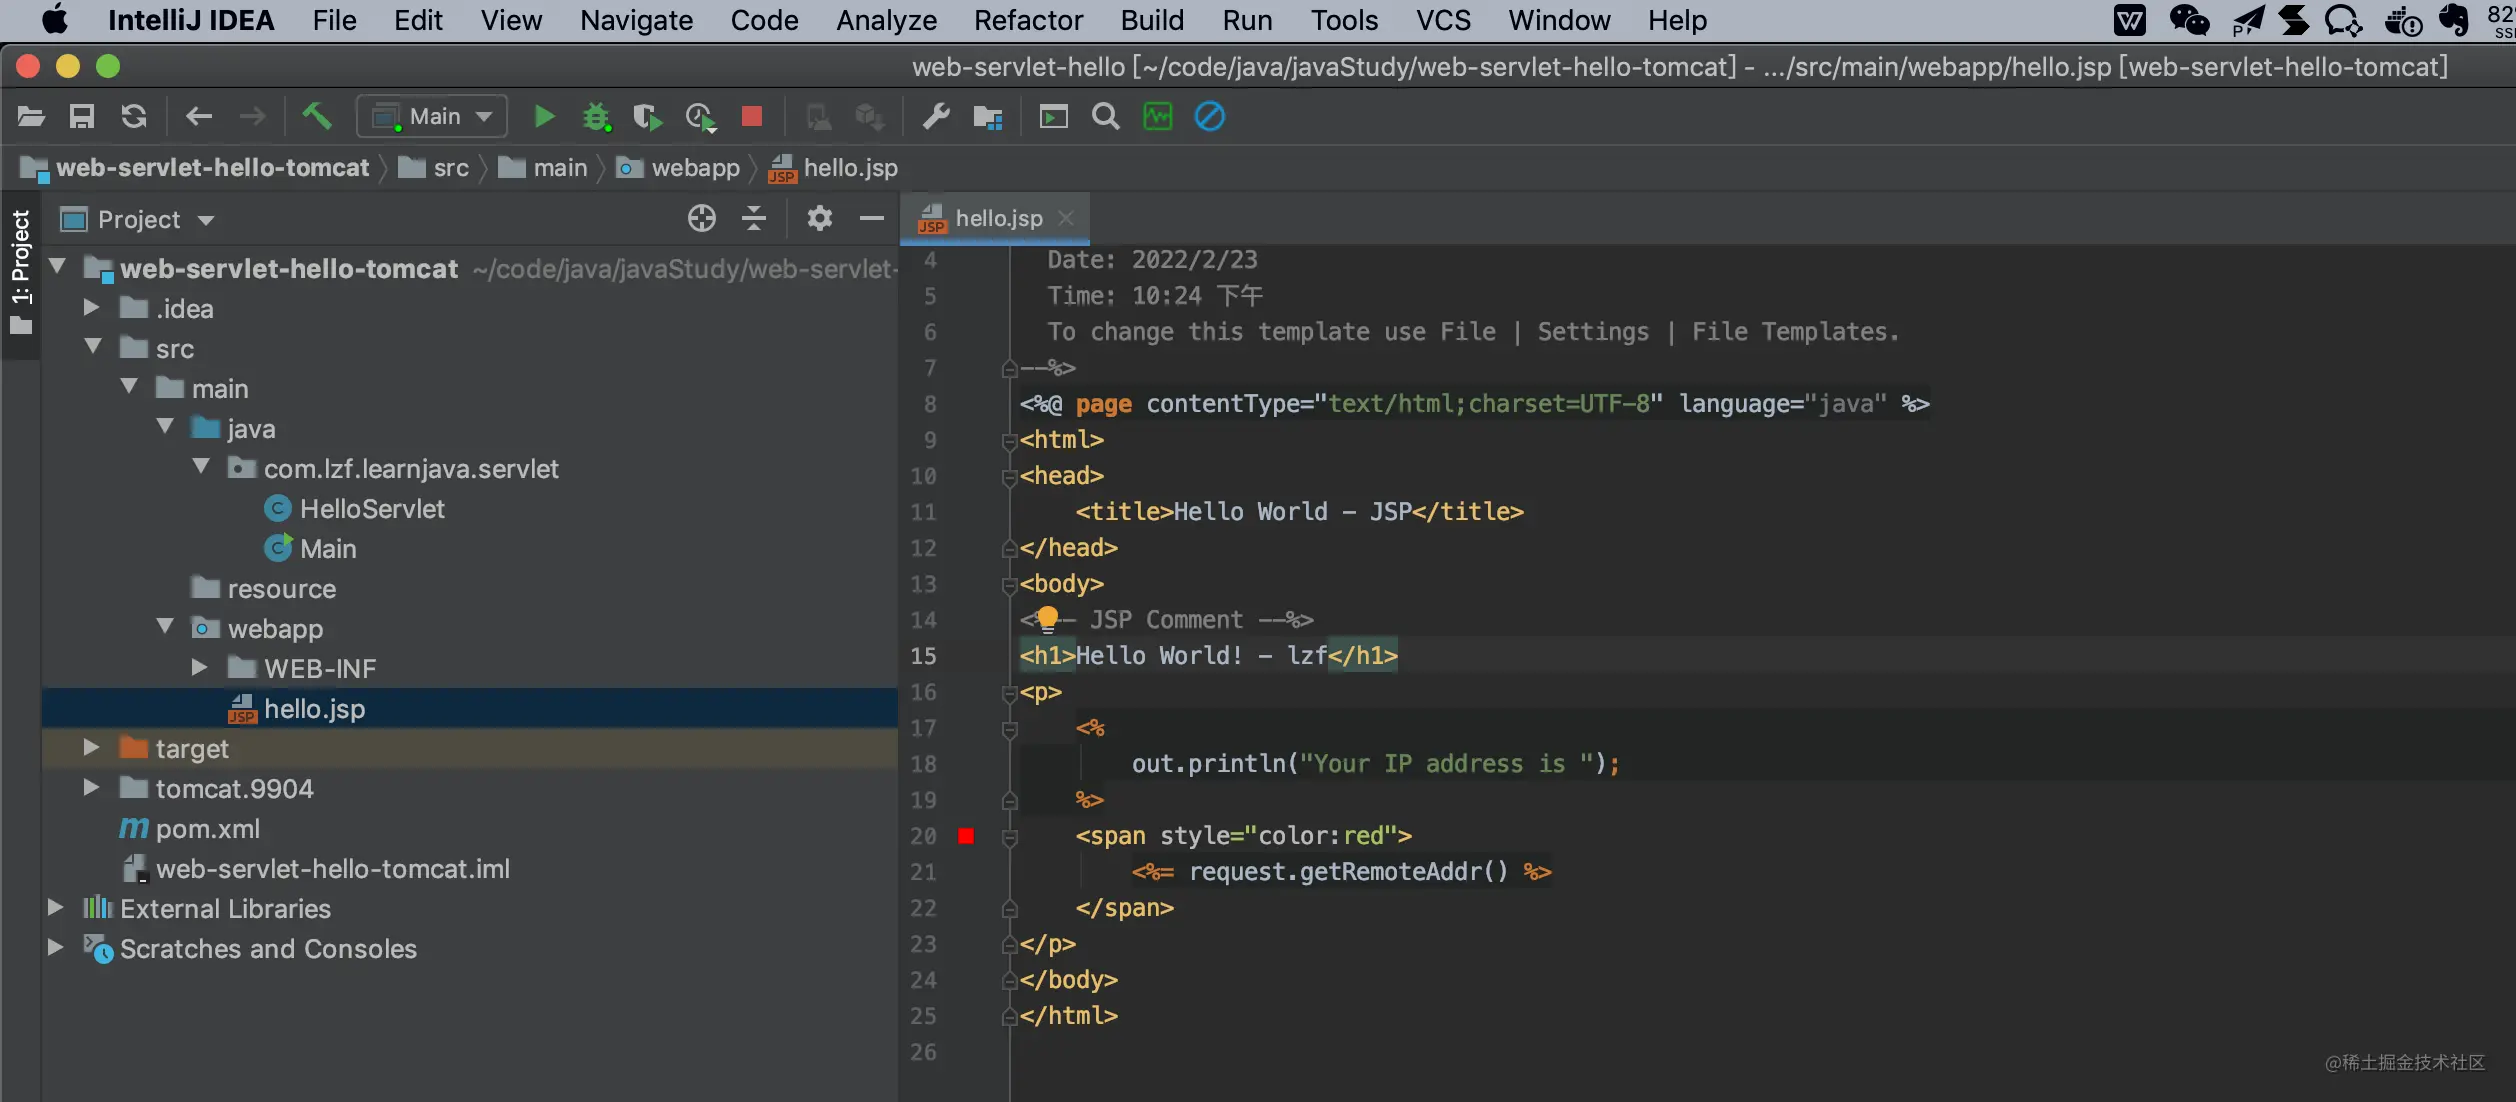This screenshot has width=2516, height=1102.
Task: Select Main class in tree
Action: point(327,549)
